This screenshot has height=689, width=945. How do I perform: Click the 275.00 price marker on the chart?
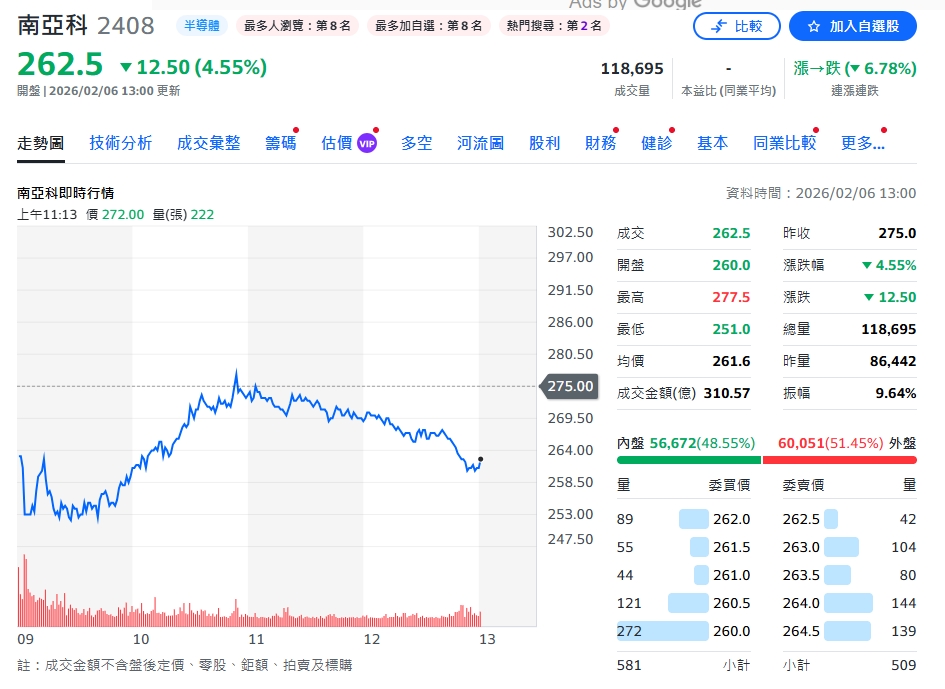pos(568,387)
